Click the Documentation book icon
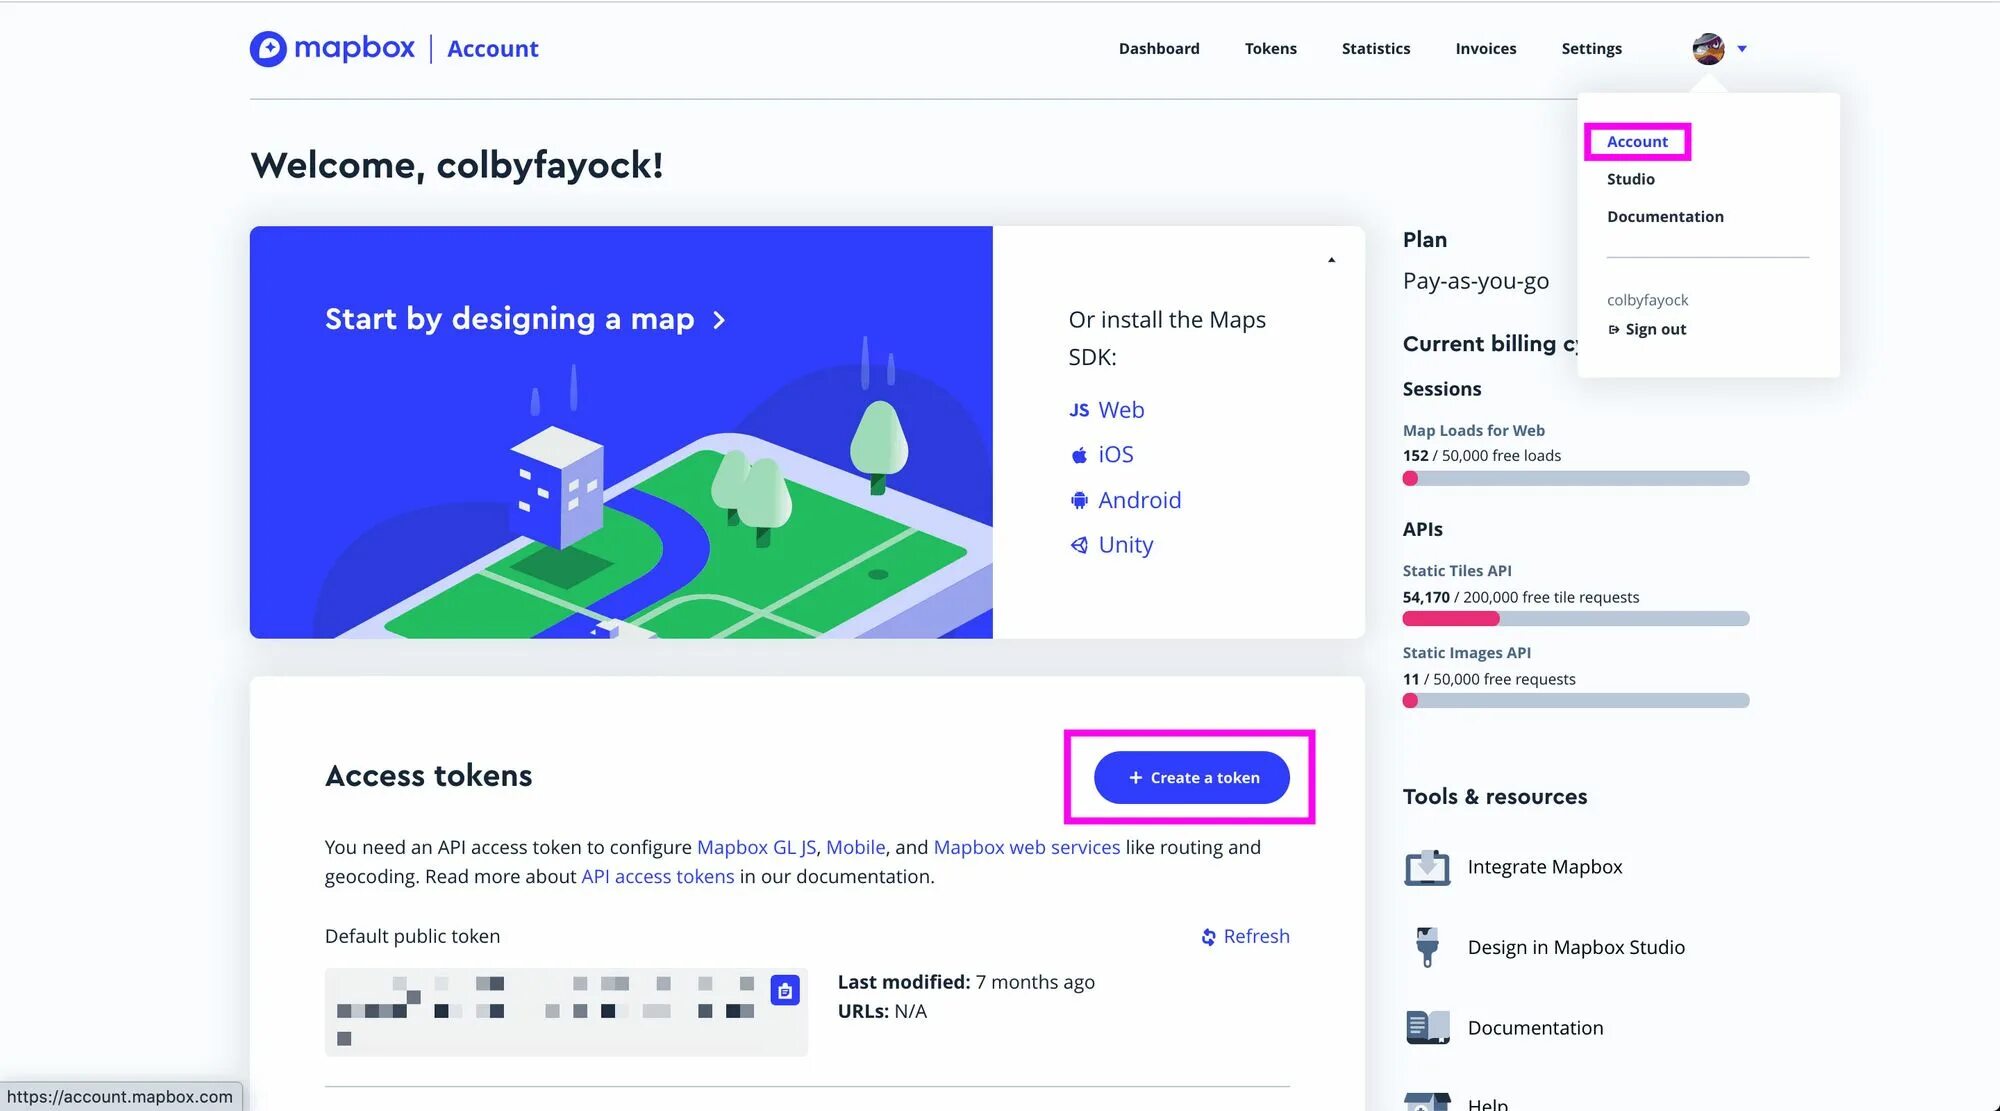The height and width of the screenshot is (1111, 2000). [1427, 1027]
